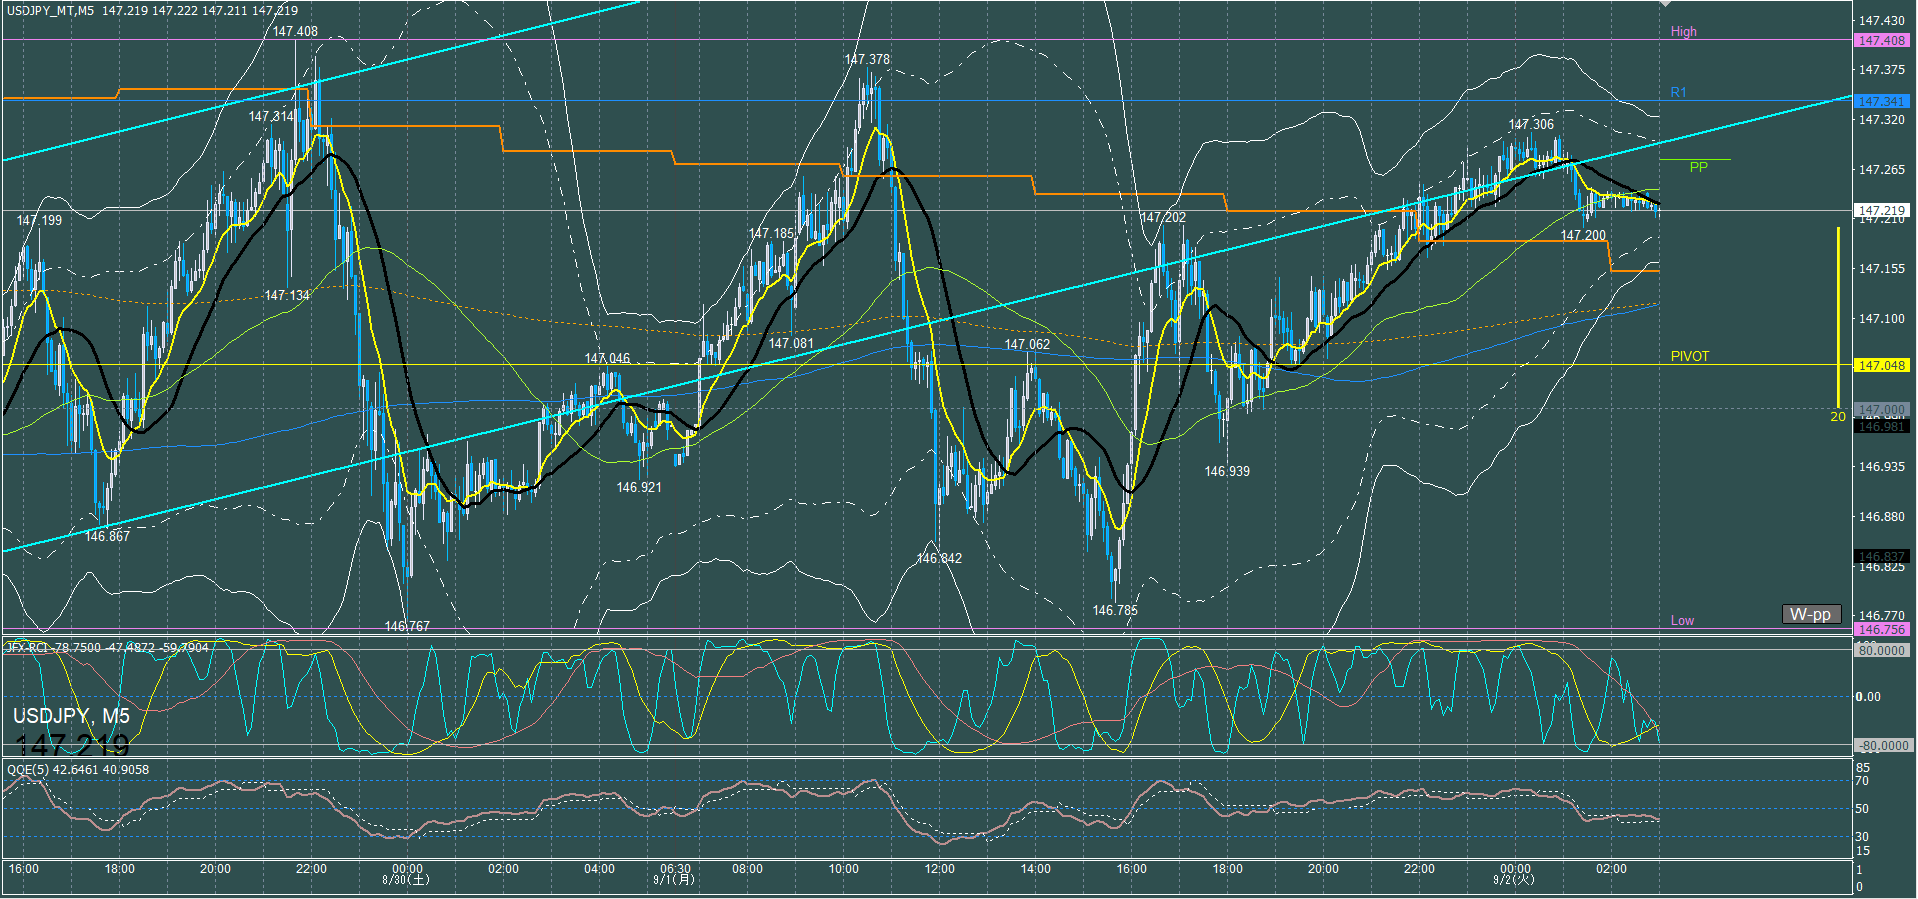Select the yellow PIVOT line label

pyautogui.click(x=1689, y=356)
